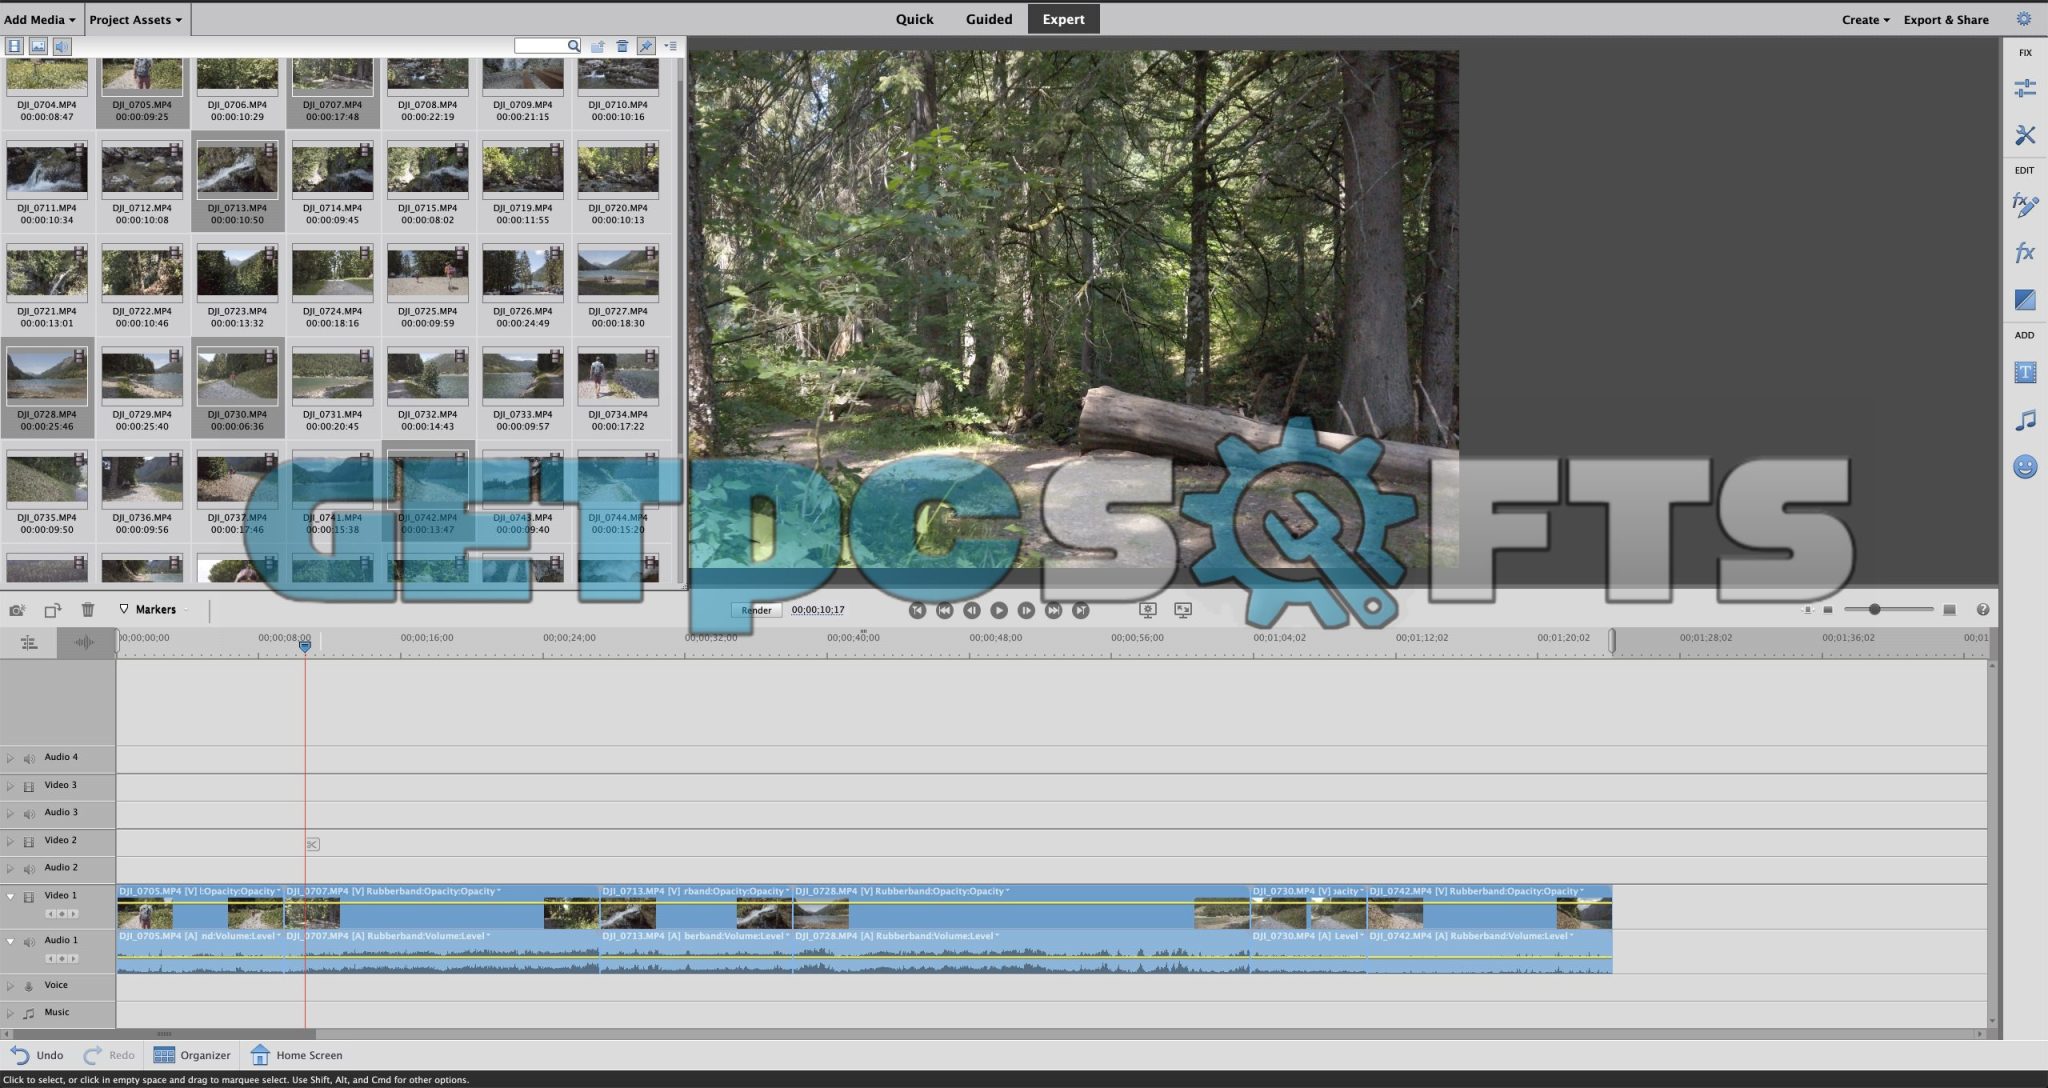The image size is (2048, 1088).
Task: Expand the Music track
Action: coord(10,1013)
